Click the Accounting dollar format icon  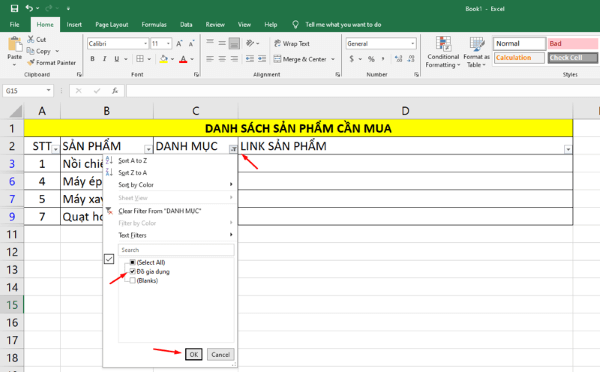coord(352,59)
